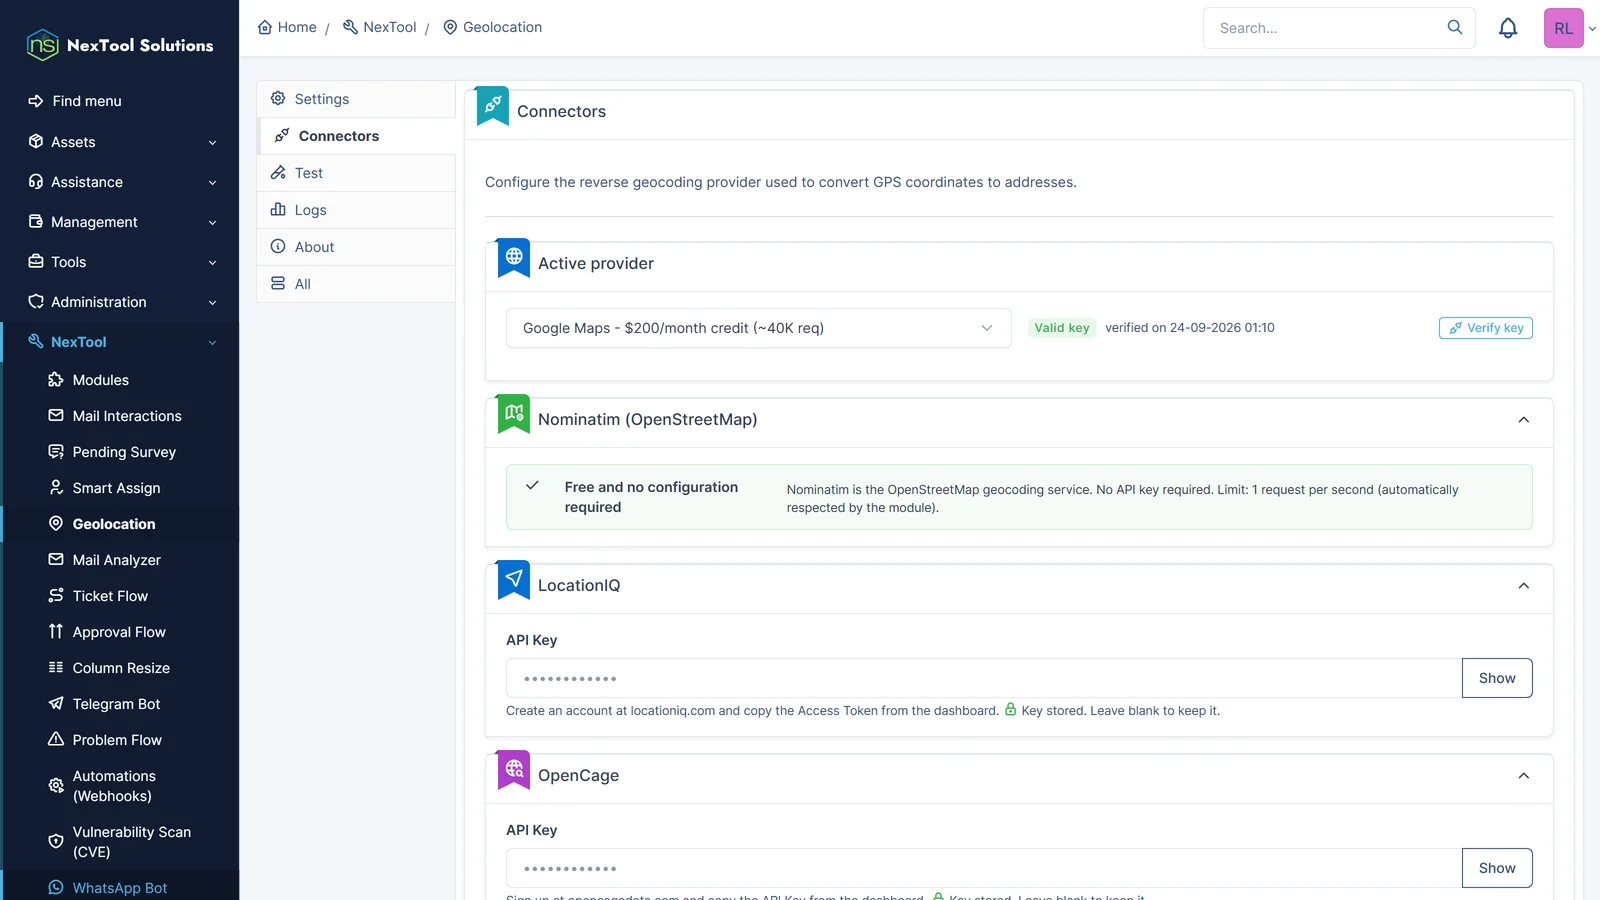Expand the Assets sidebar menu
1600x900 pixels.
120,142
